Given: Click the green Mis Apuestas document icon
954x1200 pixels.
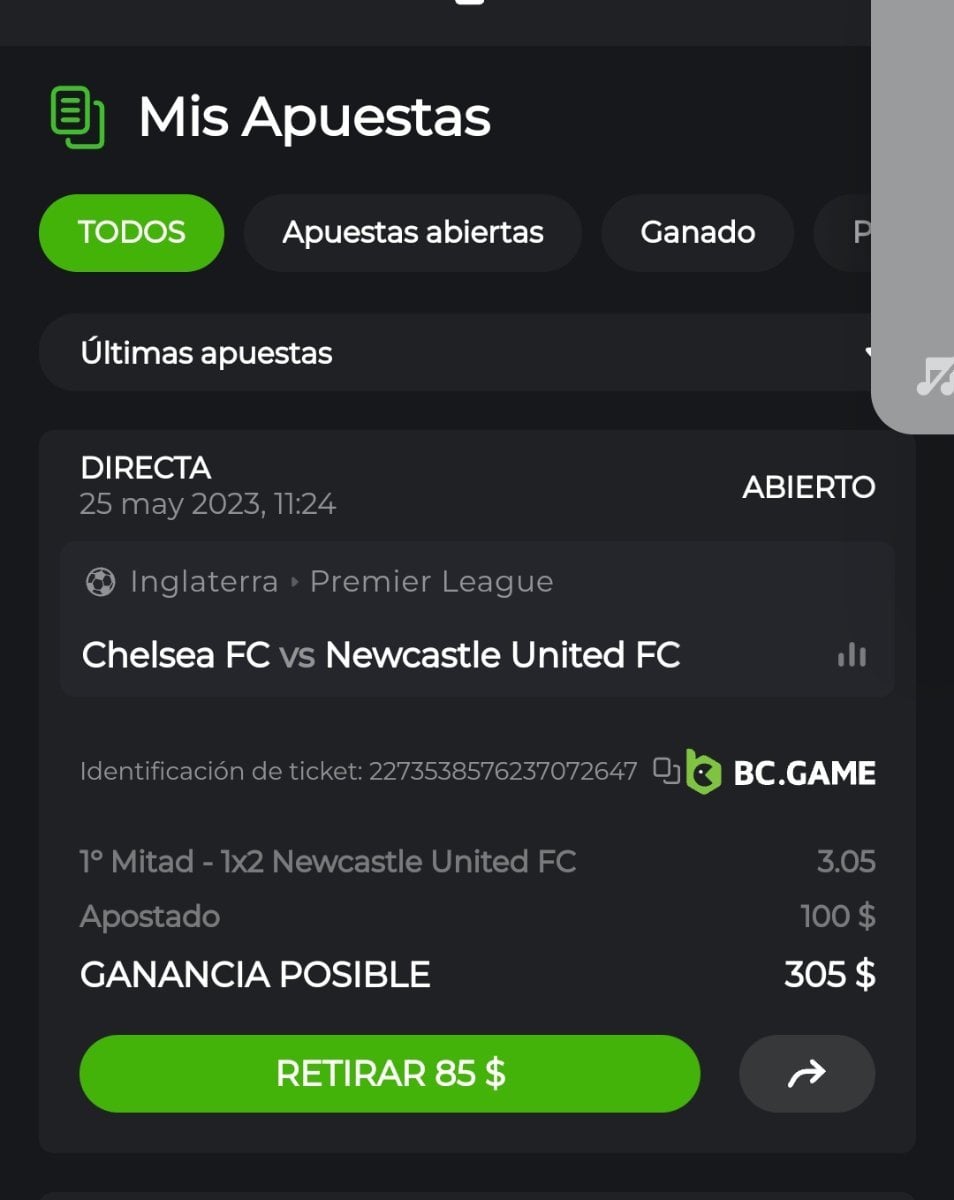Looking at the screenshot, I should point(77,118).
